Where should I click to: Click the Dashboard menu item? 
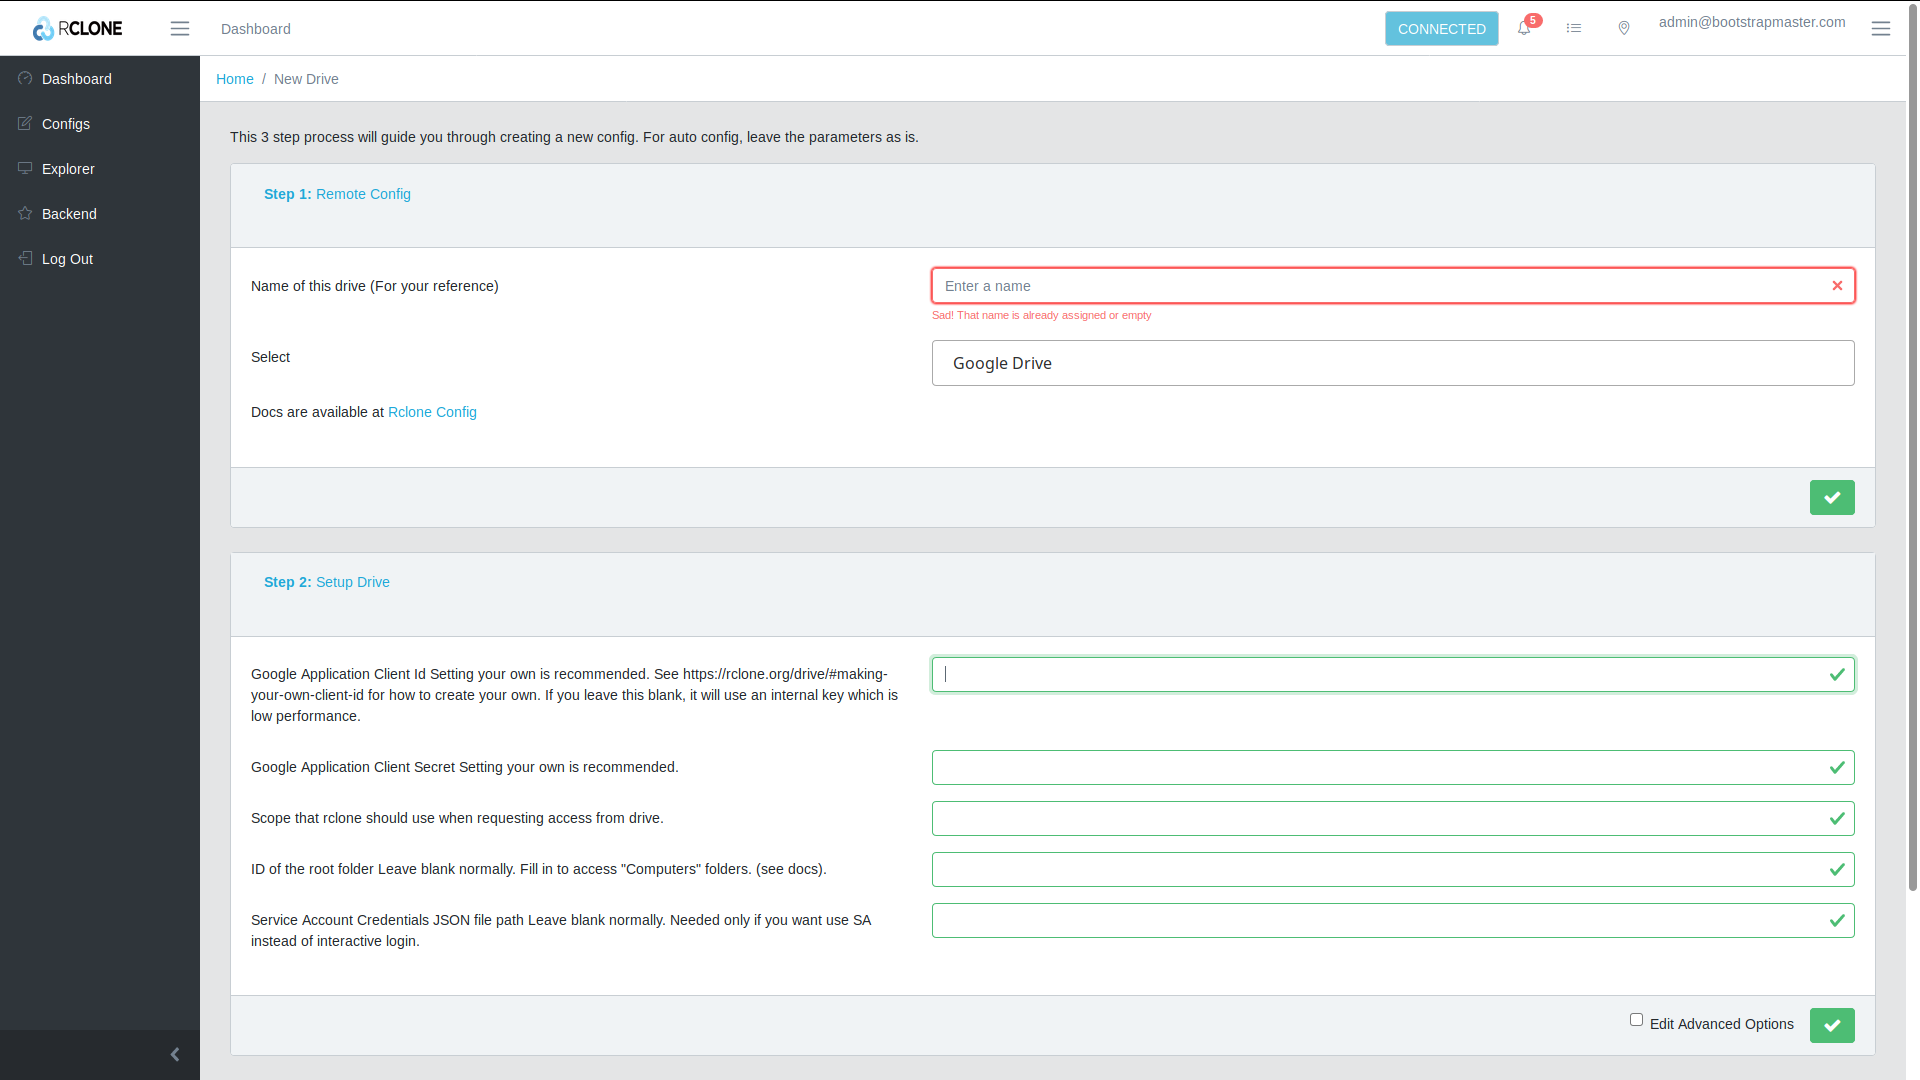coord(76,79)
